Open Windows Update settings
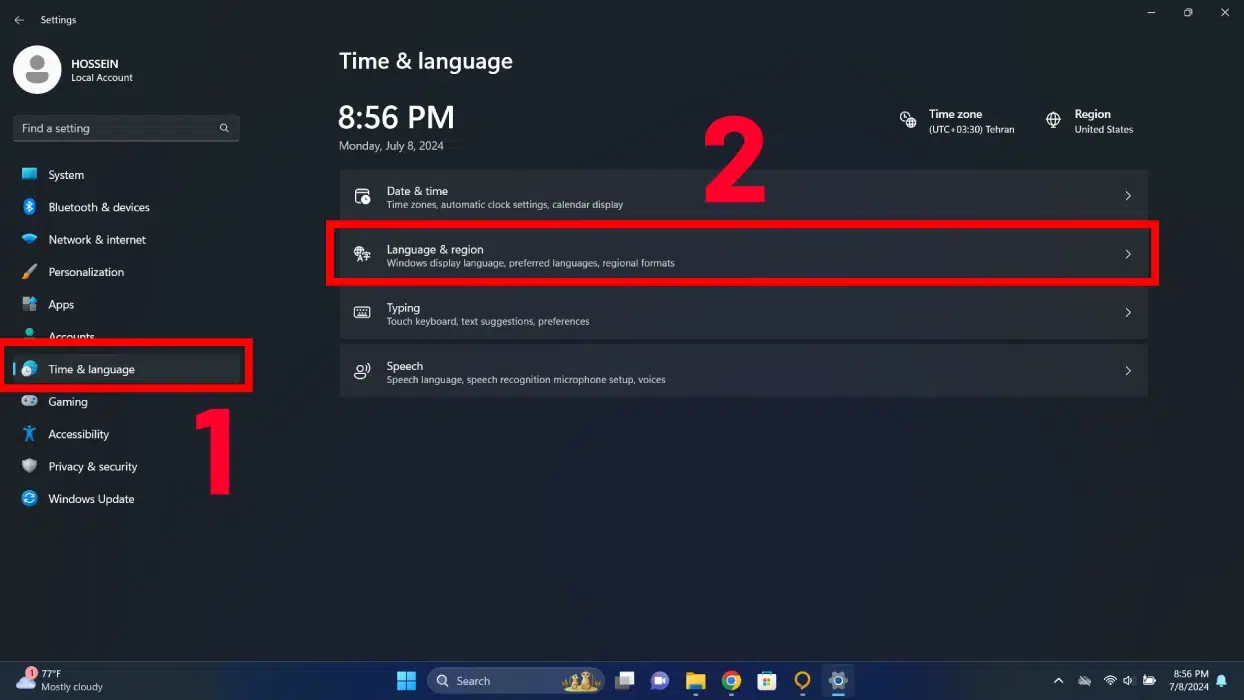Screen dimensions: 1244x700 tap(92, 498)
